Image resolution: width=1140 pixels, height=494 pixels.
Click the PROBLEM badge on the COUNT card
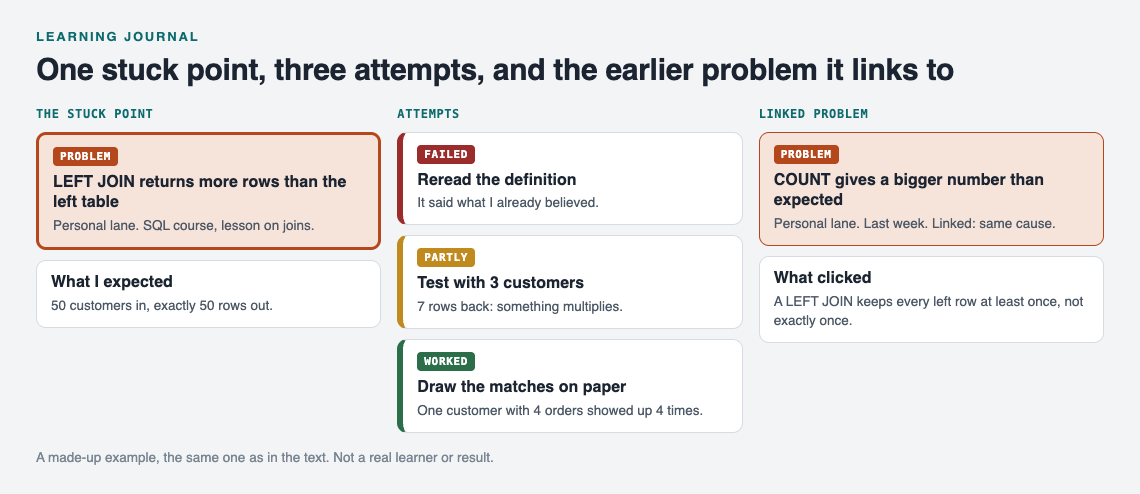806,154
